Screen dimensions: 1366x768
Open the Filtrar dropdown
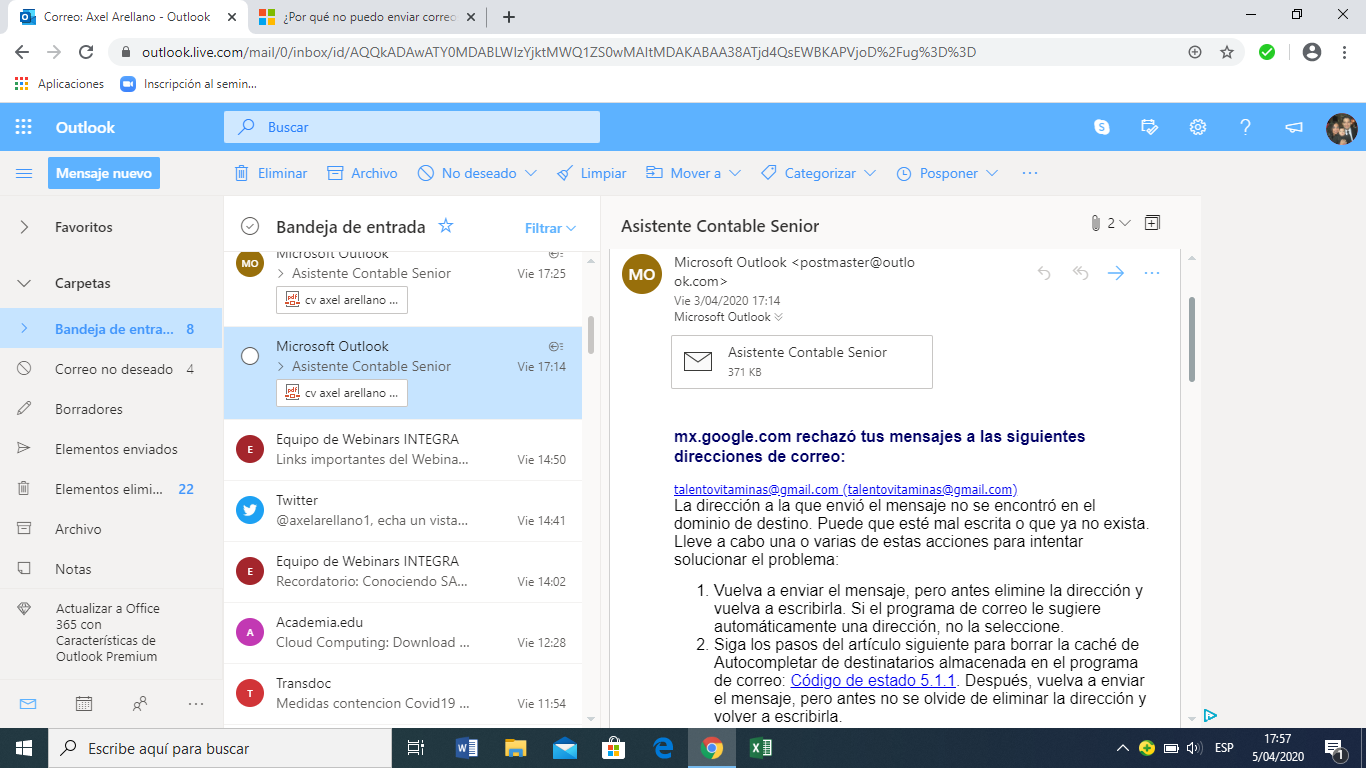click(x=551, y=228)
